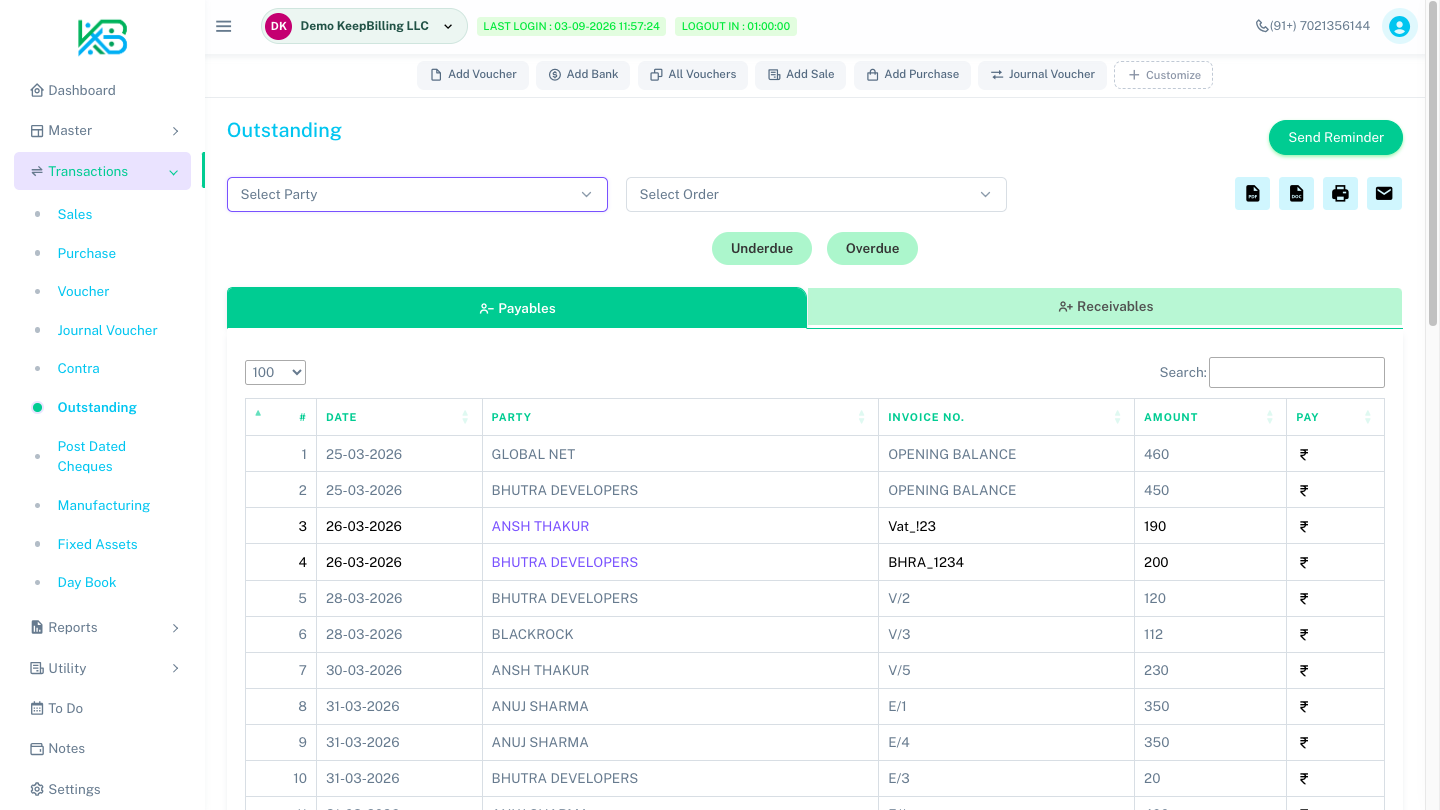The height and width of the screenshot is (810, 1440).
Task: Open Journal Voucher in the sidebar
Action: 108,330
